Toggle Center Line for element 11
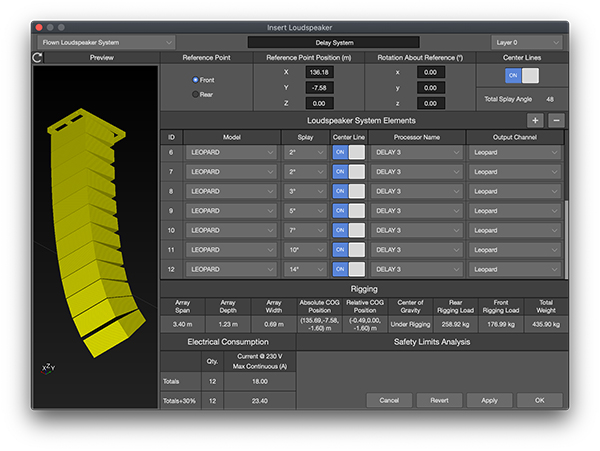This screenshot has width=600, height=451. (x=349, y=250)
